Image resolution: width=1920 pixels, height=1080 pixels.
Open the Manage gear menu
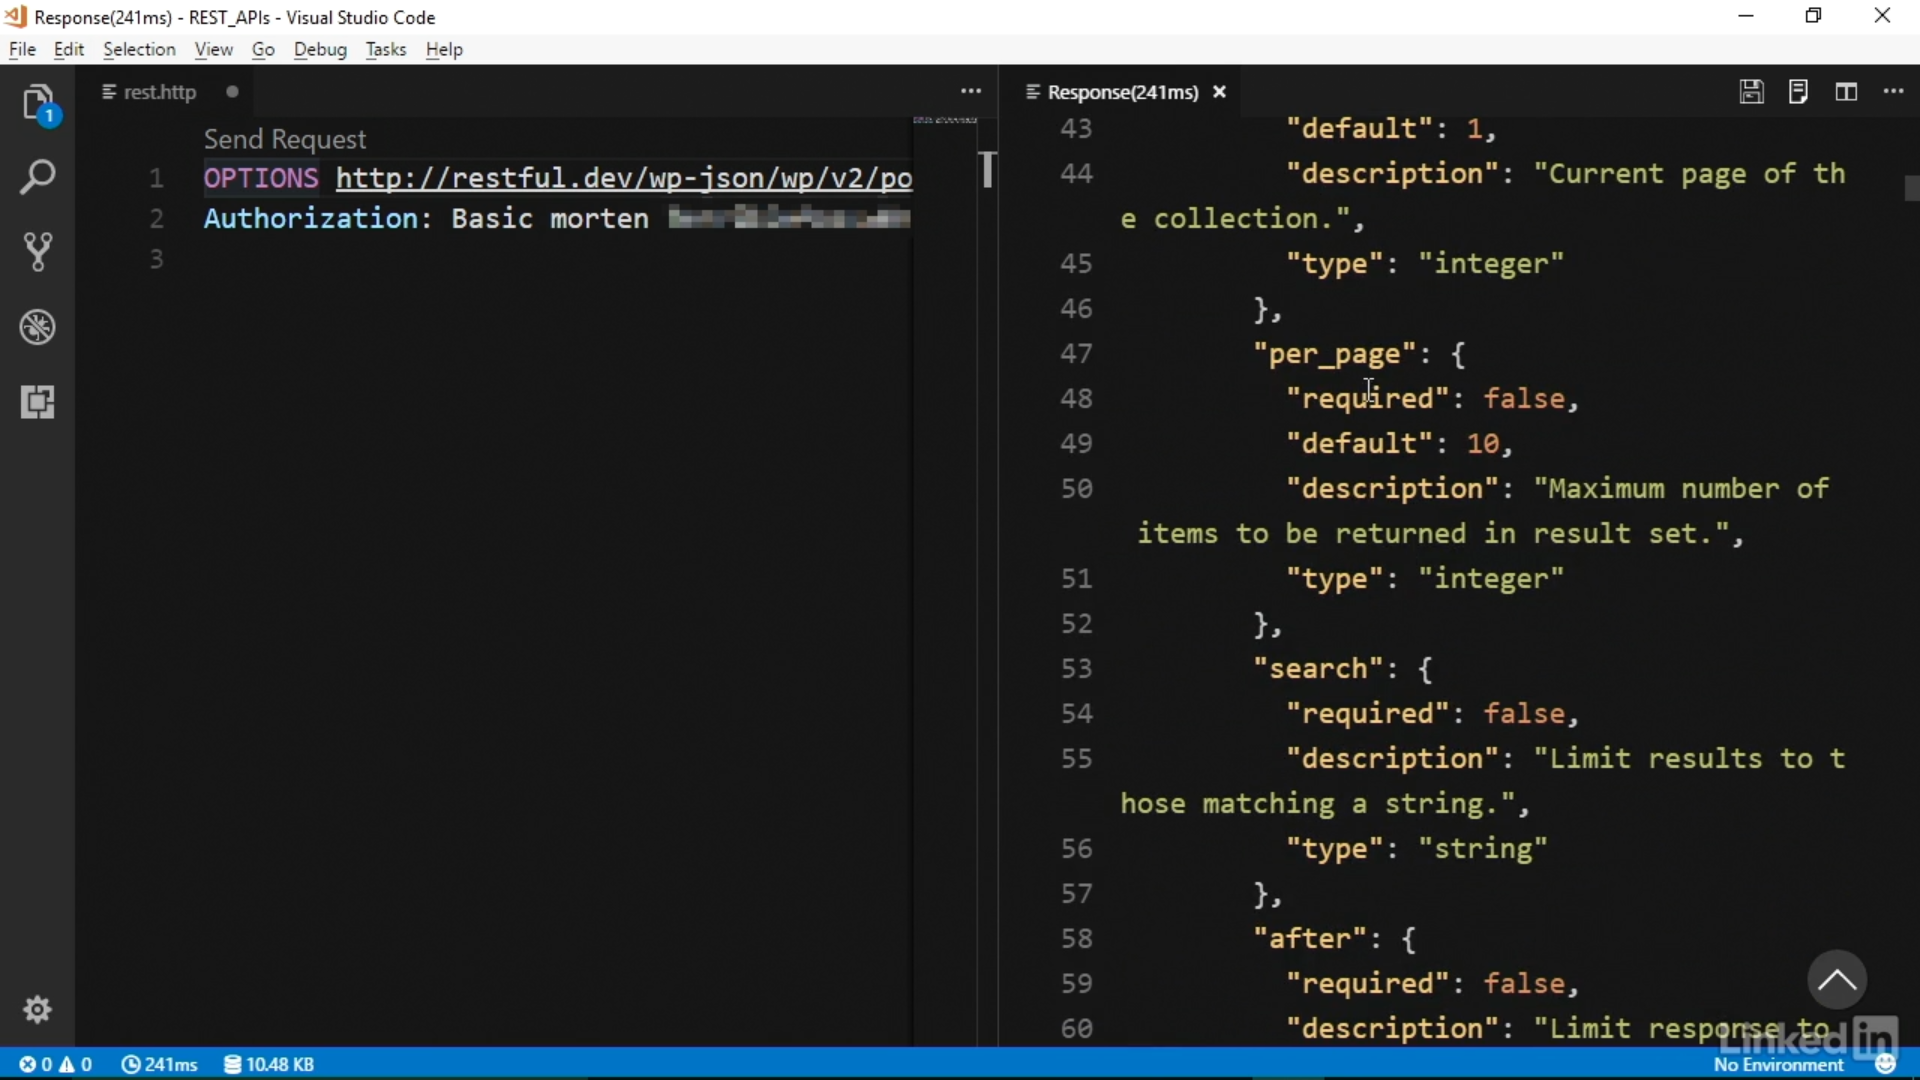point(38,1009)
